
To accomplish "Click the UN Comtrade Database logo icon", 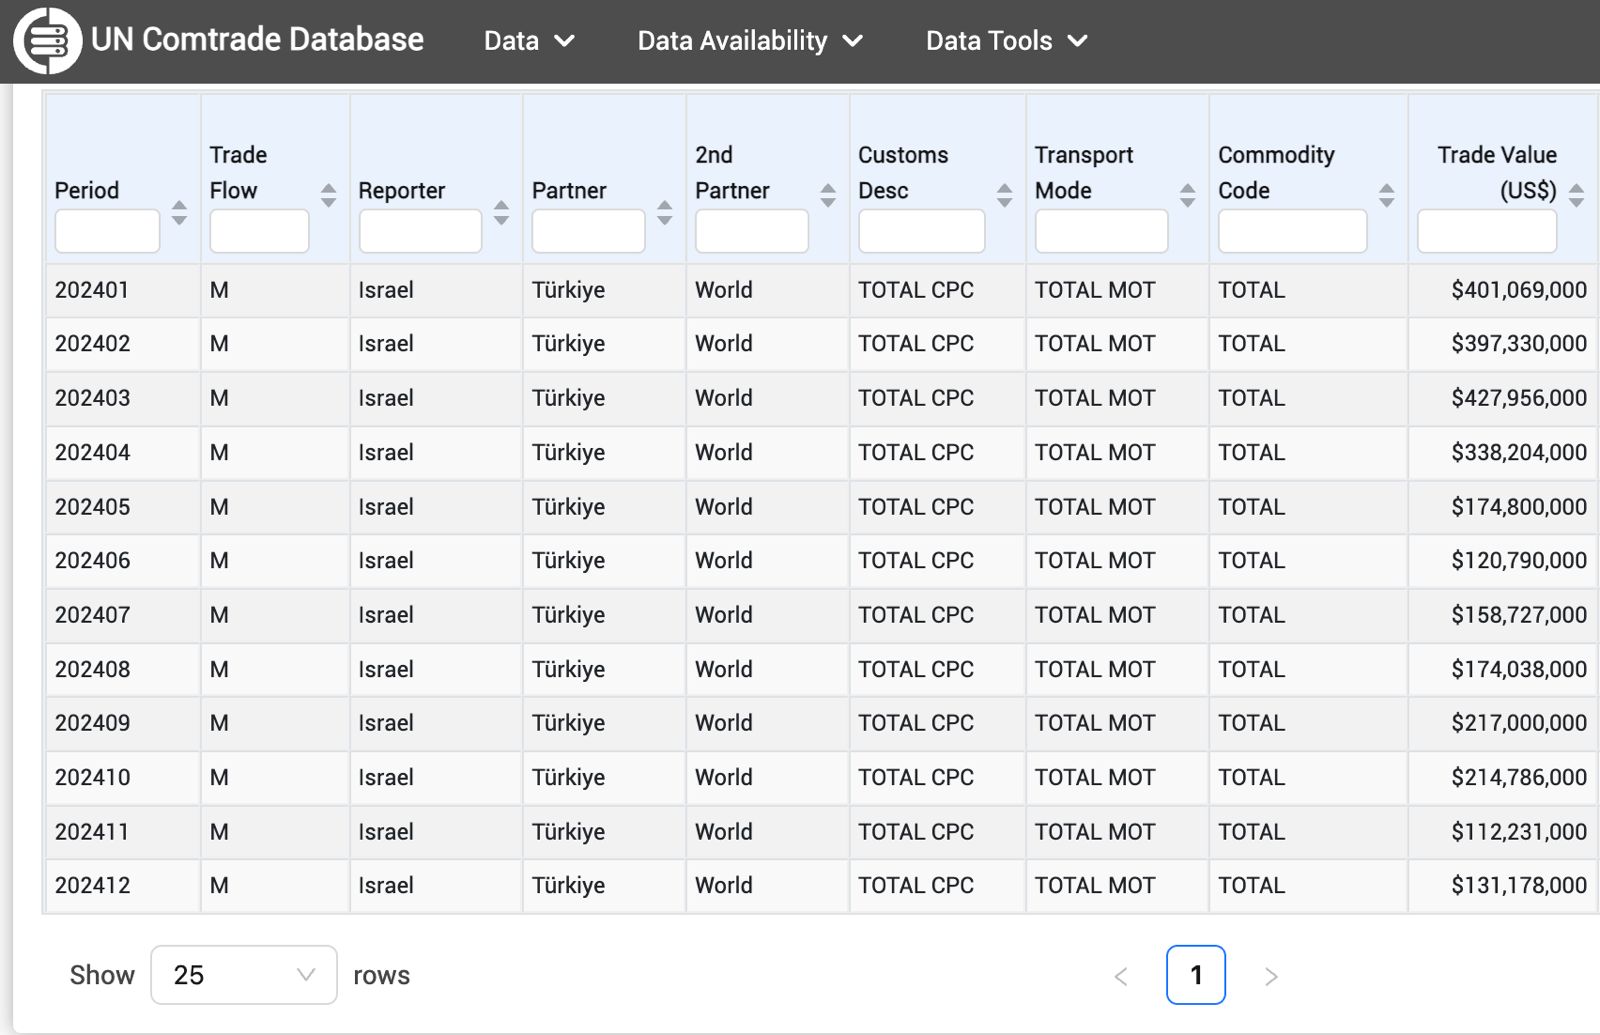I will click(47, 41).
